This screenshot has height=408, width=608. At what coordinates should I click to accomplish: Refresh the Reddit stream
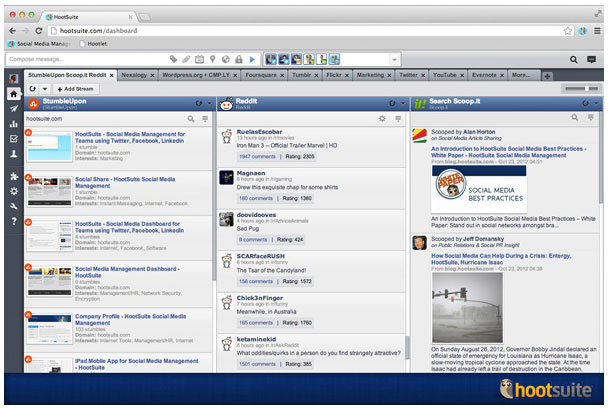392,103
